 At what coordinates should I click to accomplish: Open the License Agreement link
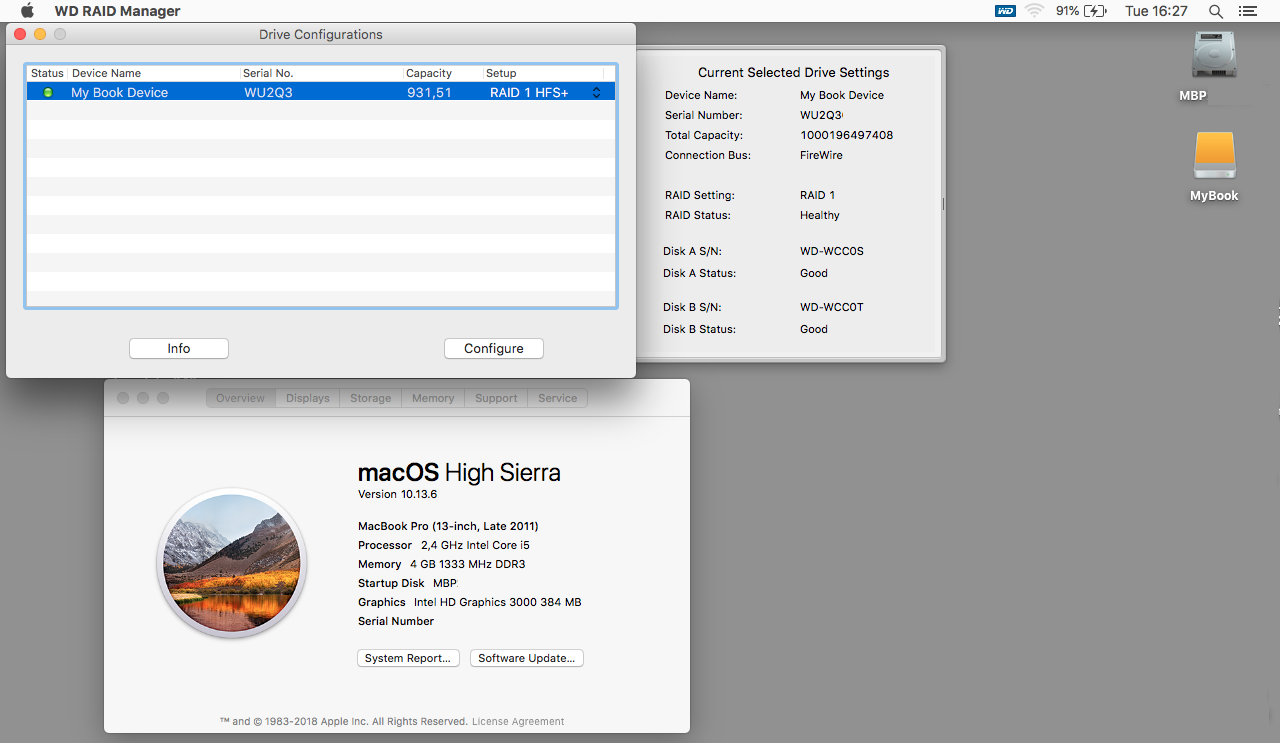pyautogui.click(x=518, y=721)
